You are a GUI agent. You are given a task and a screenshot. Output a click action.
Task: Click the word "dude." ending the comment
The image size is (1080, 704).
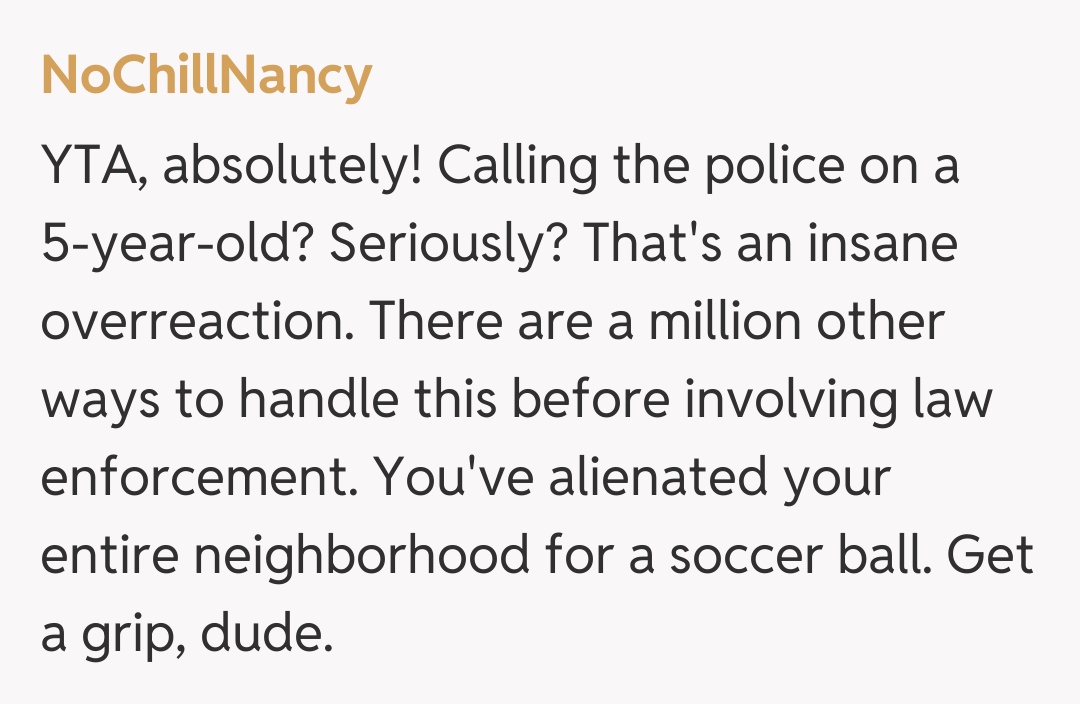pos(266,634)
